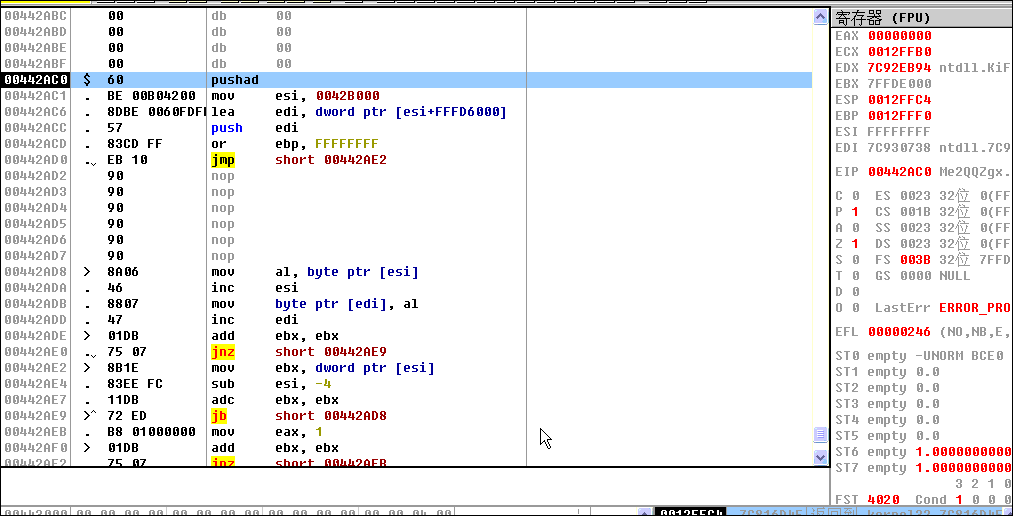Viewport: 1013px width, 516px height.
Task: Click address 00442ABC in the address column
Action: [x=36, y=15]
